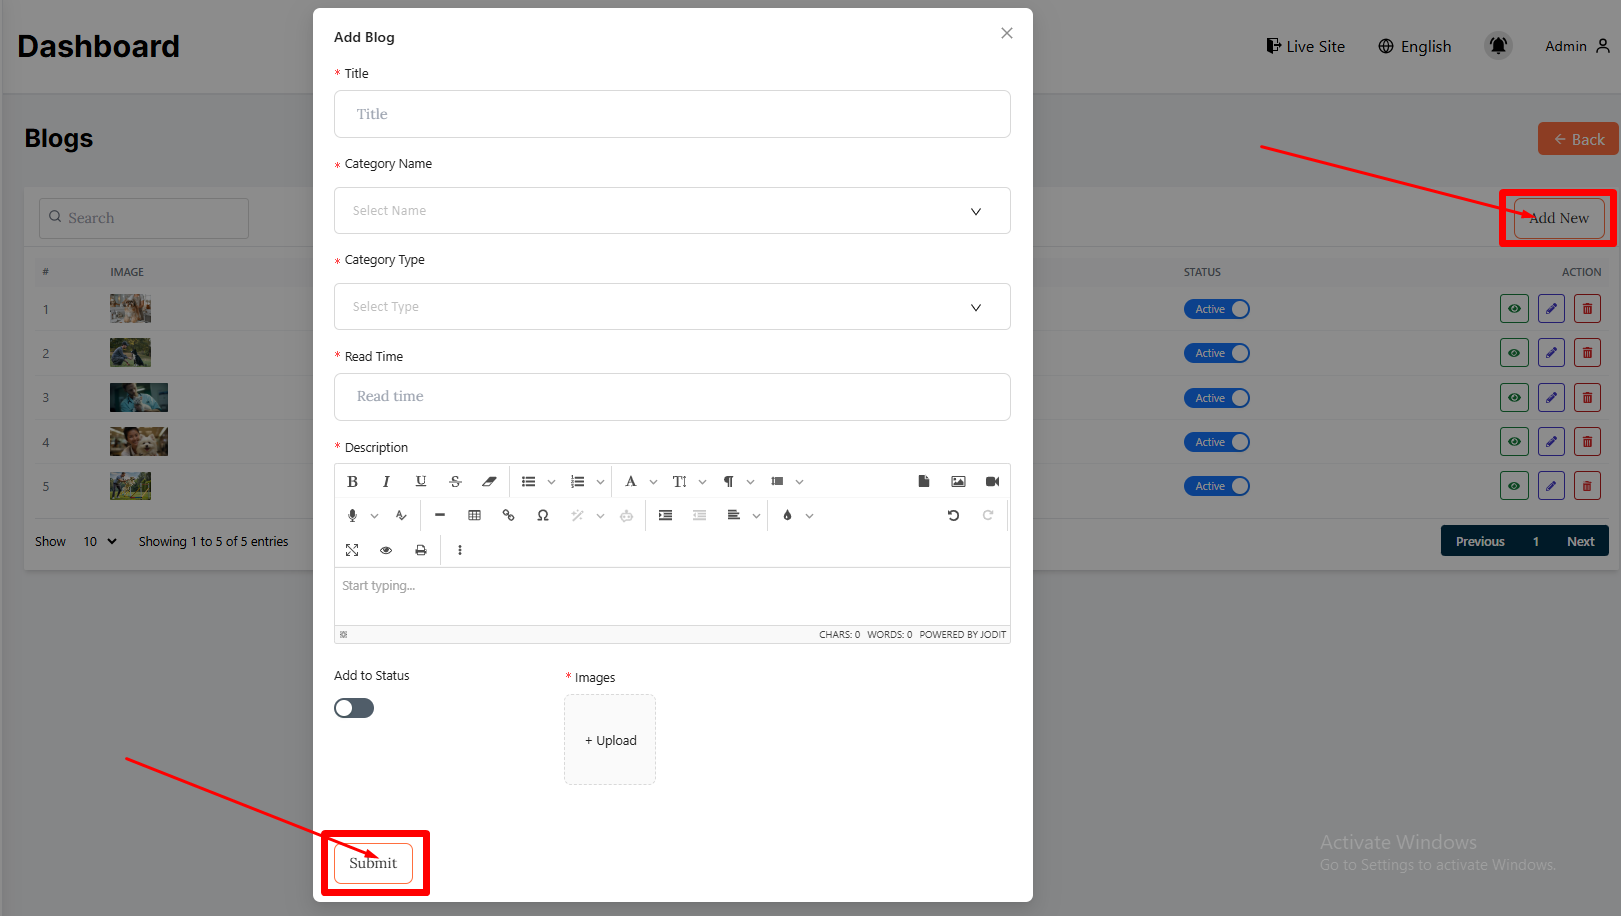Click the eraser clear formatting icon
1621x916 pixels.
pyautogui.click(x=489, y=482)
